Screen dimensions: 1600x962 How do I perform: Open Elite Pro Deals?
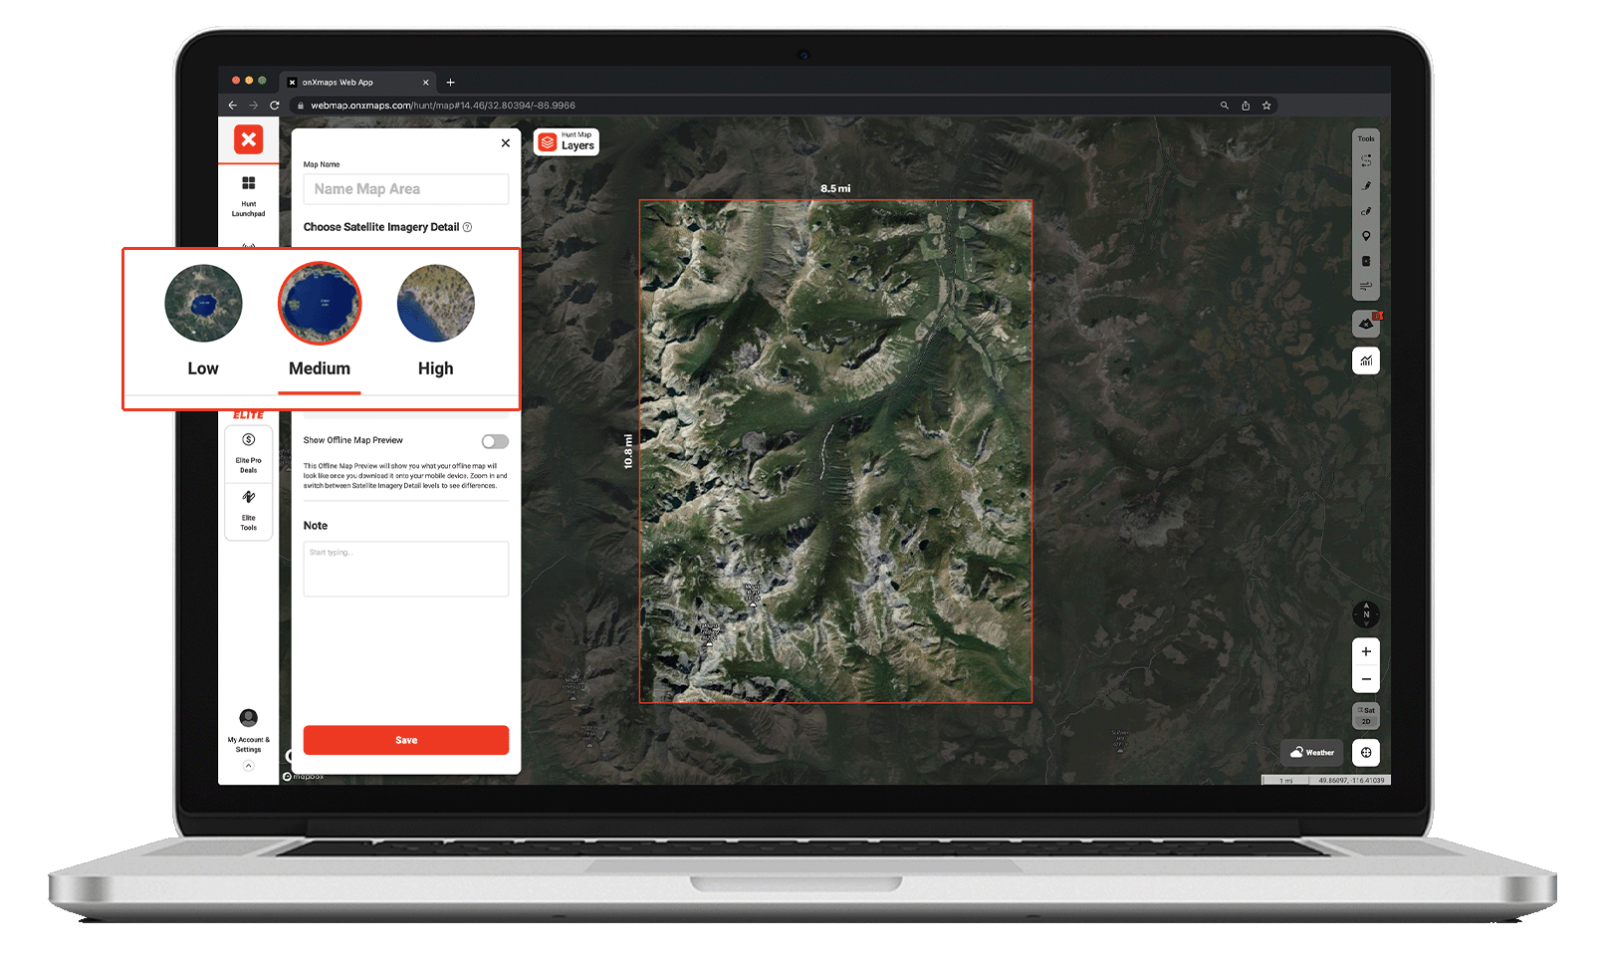(248, 447)
